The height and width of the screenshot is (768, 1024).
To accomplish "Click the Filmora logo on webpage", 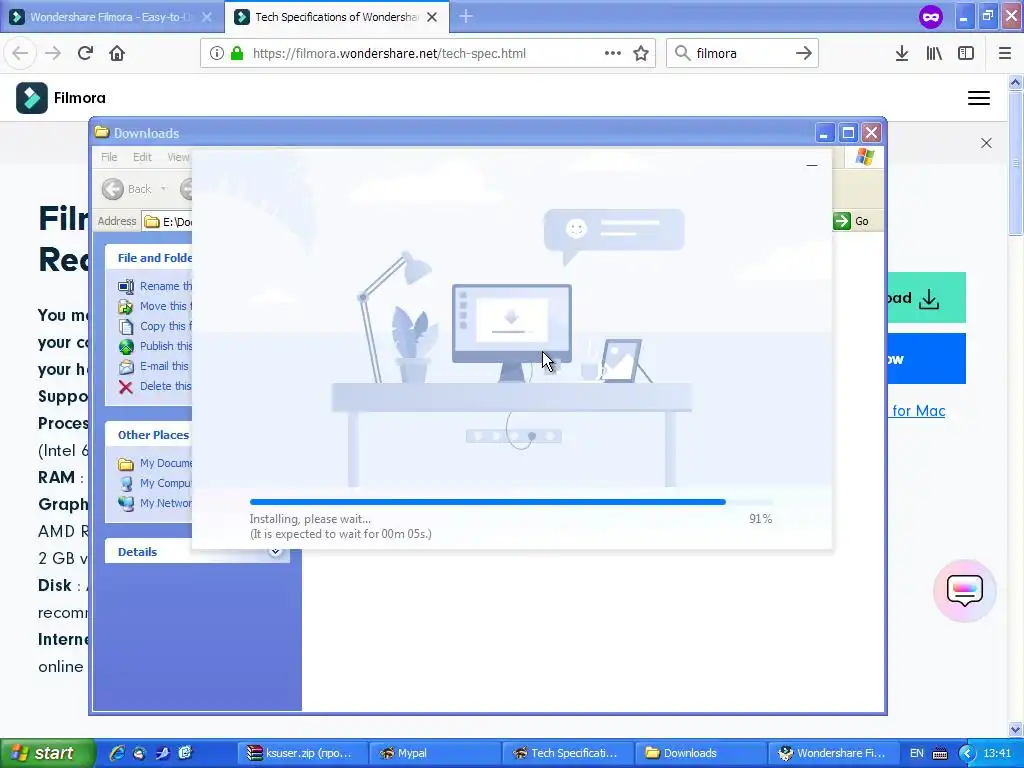I will pos(61,97).
